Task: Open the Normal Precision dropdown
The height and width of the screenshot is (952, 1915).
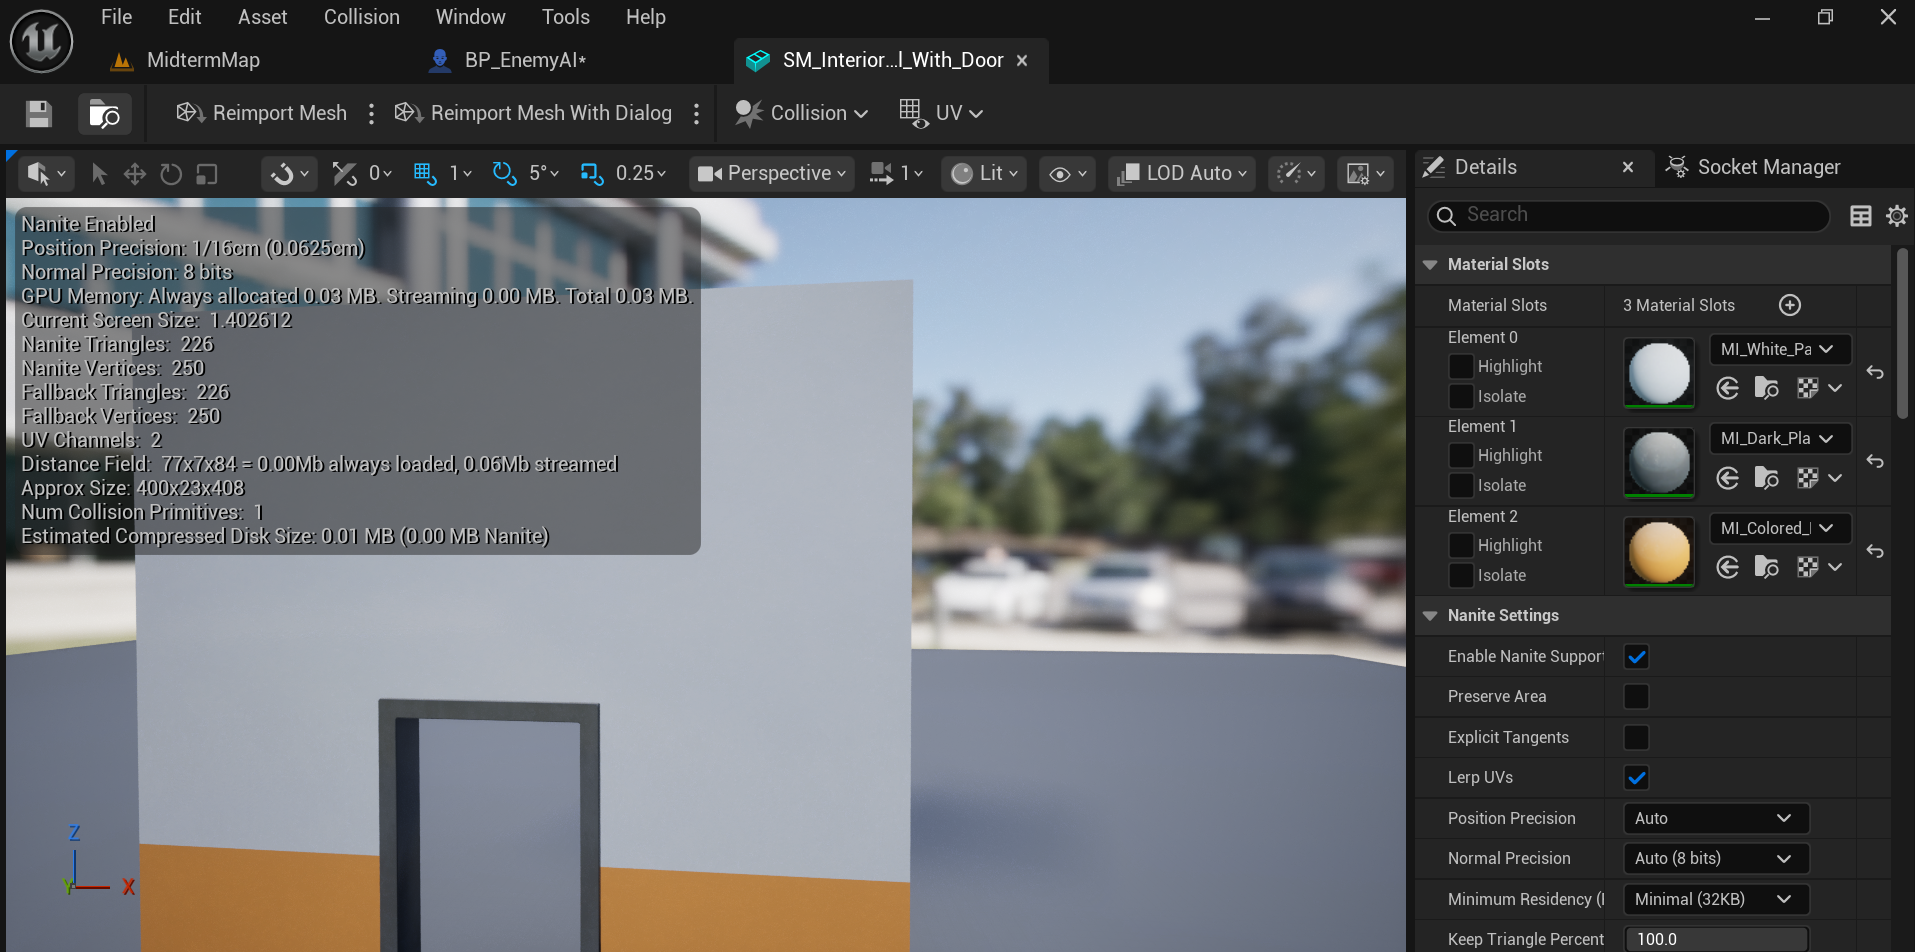Action: (x=1716, y=859)
